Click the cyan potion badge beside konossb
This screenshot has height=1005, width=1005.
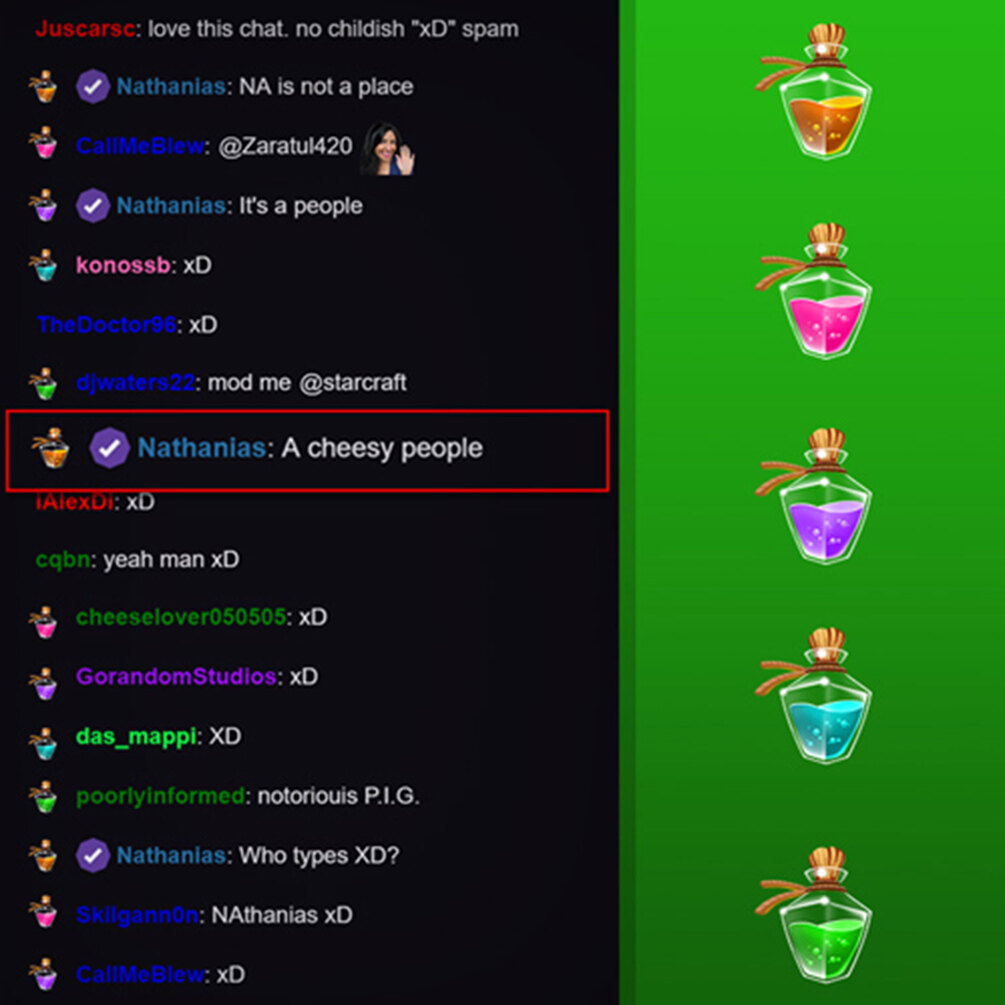44,265
